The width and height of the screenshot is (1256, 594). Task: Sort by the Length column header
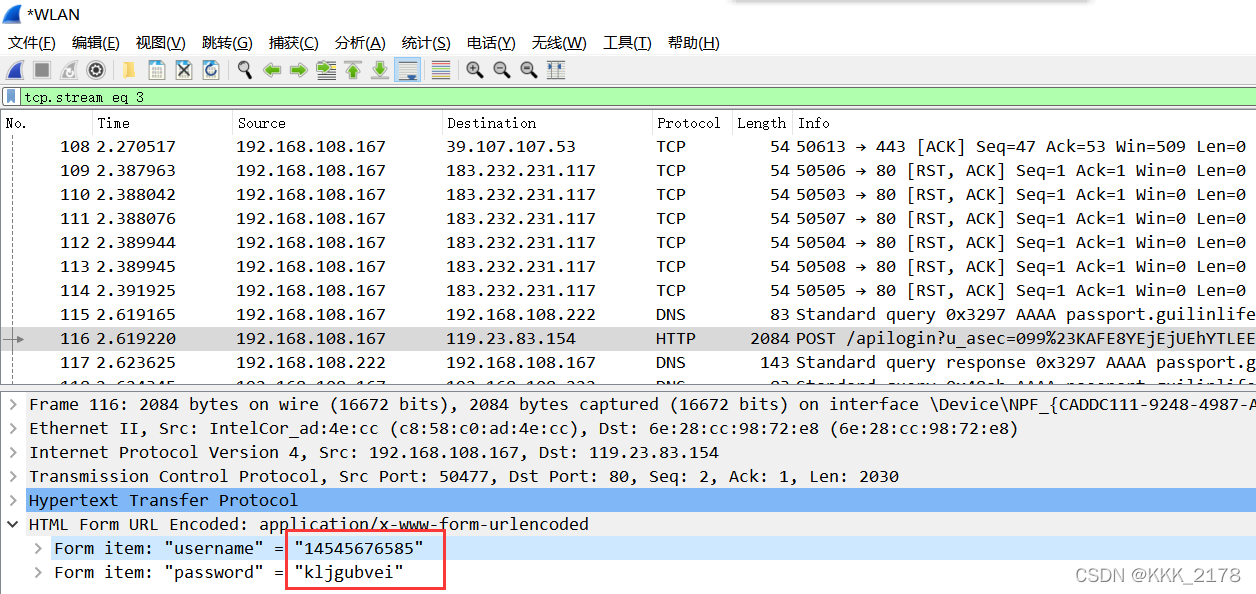coord(762,123)
